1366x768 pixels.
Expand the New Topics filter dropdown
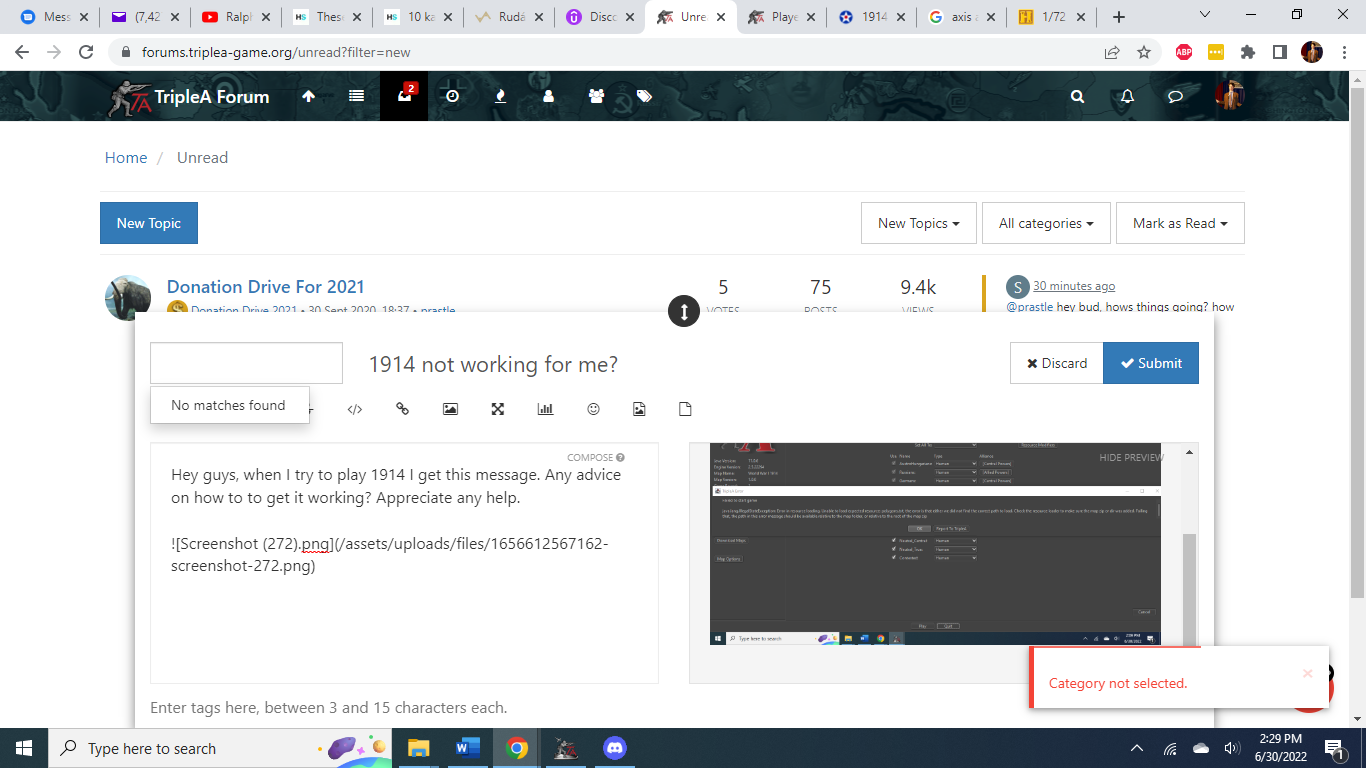918,223
